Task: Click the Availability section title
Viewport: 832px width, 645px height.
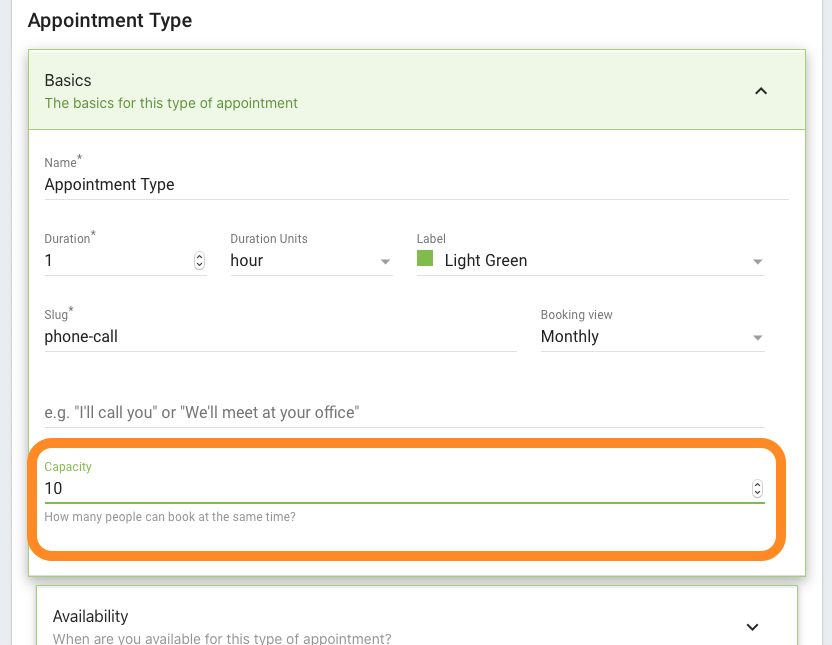Action: [91, 616]
